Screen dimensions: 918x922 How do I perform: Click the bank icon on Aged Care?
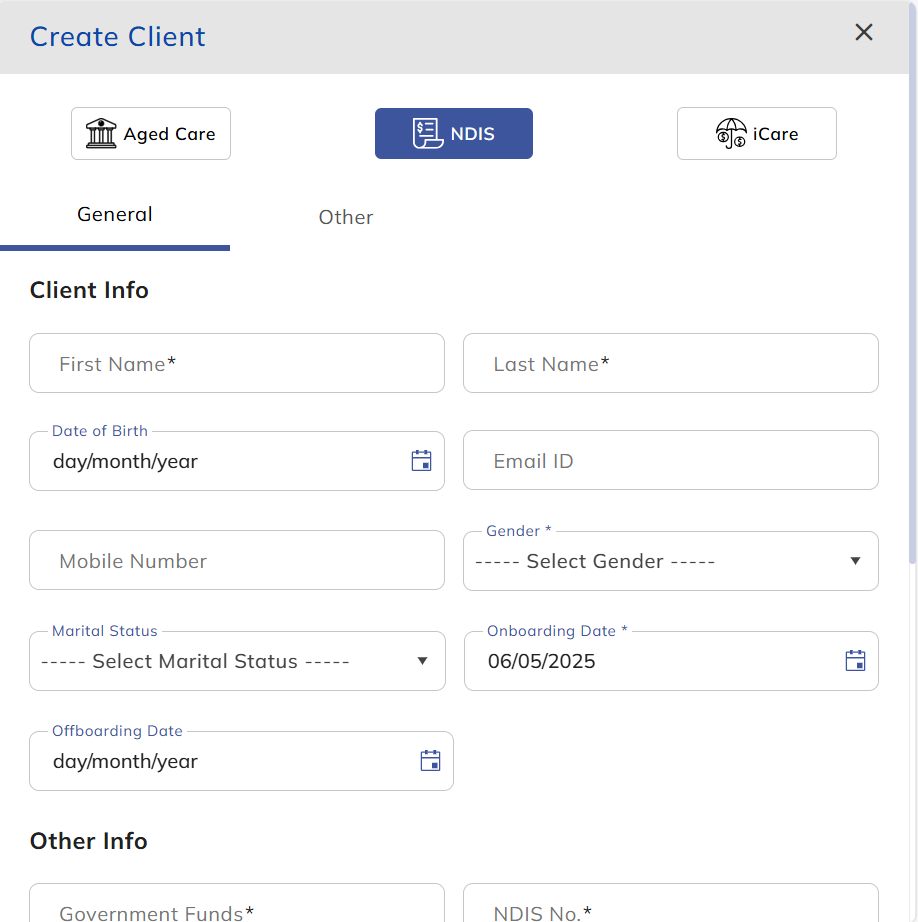click(x=100, y=133)
